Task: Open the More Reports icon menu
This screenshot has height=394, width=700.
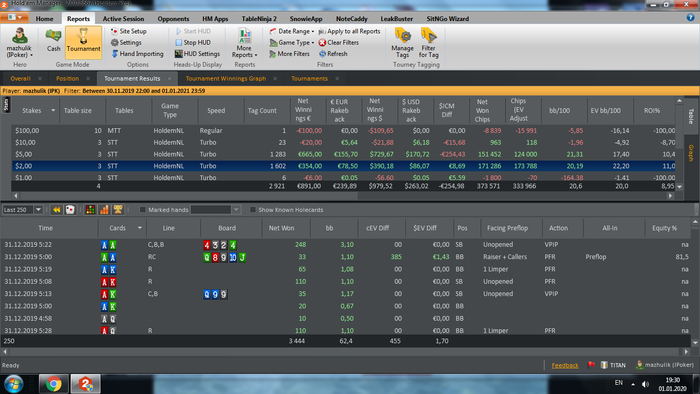Action: coord(244,36)
